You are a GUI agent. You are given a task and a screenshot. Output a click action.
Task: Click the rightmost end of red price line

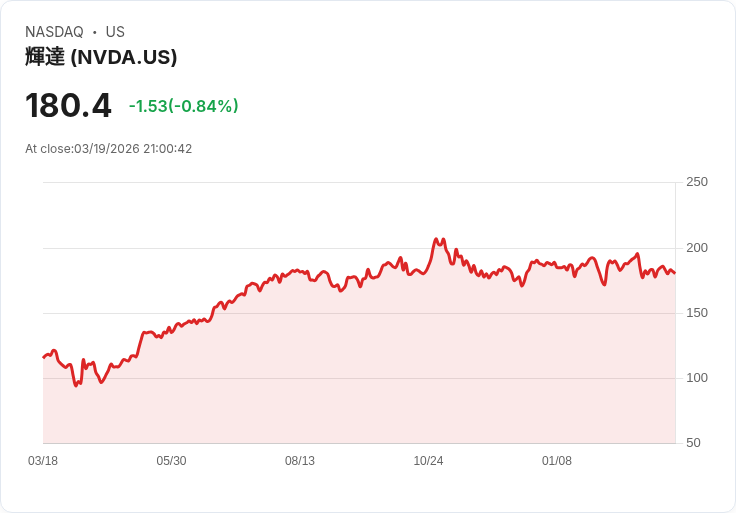pos(675,273)
